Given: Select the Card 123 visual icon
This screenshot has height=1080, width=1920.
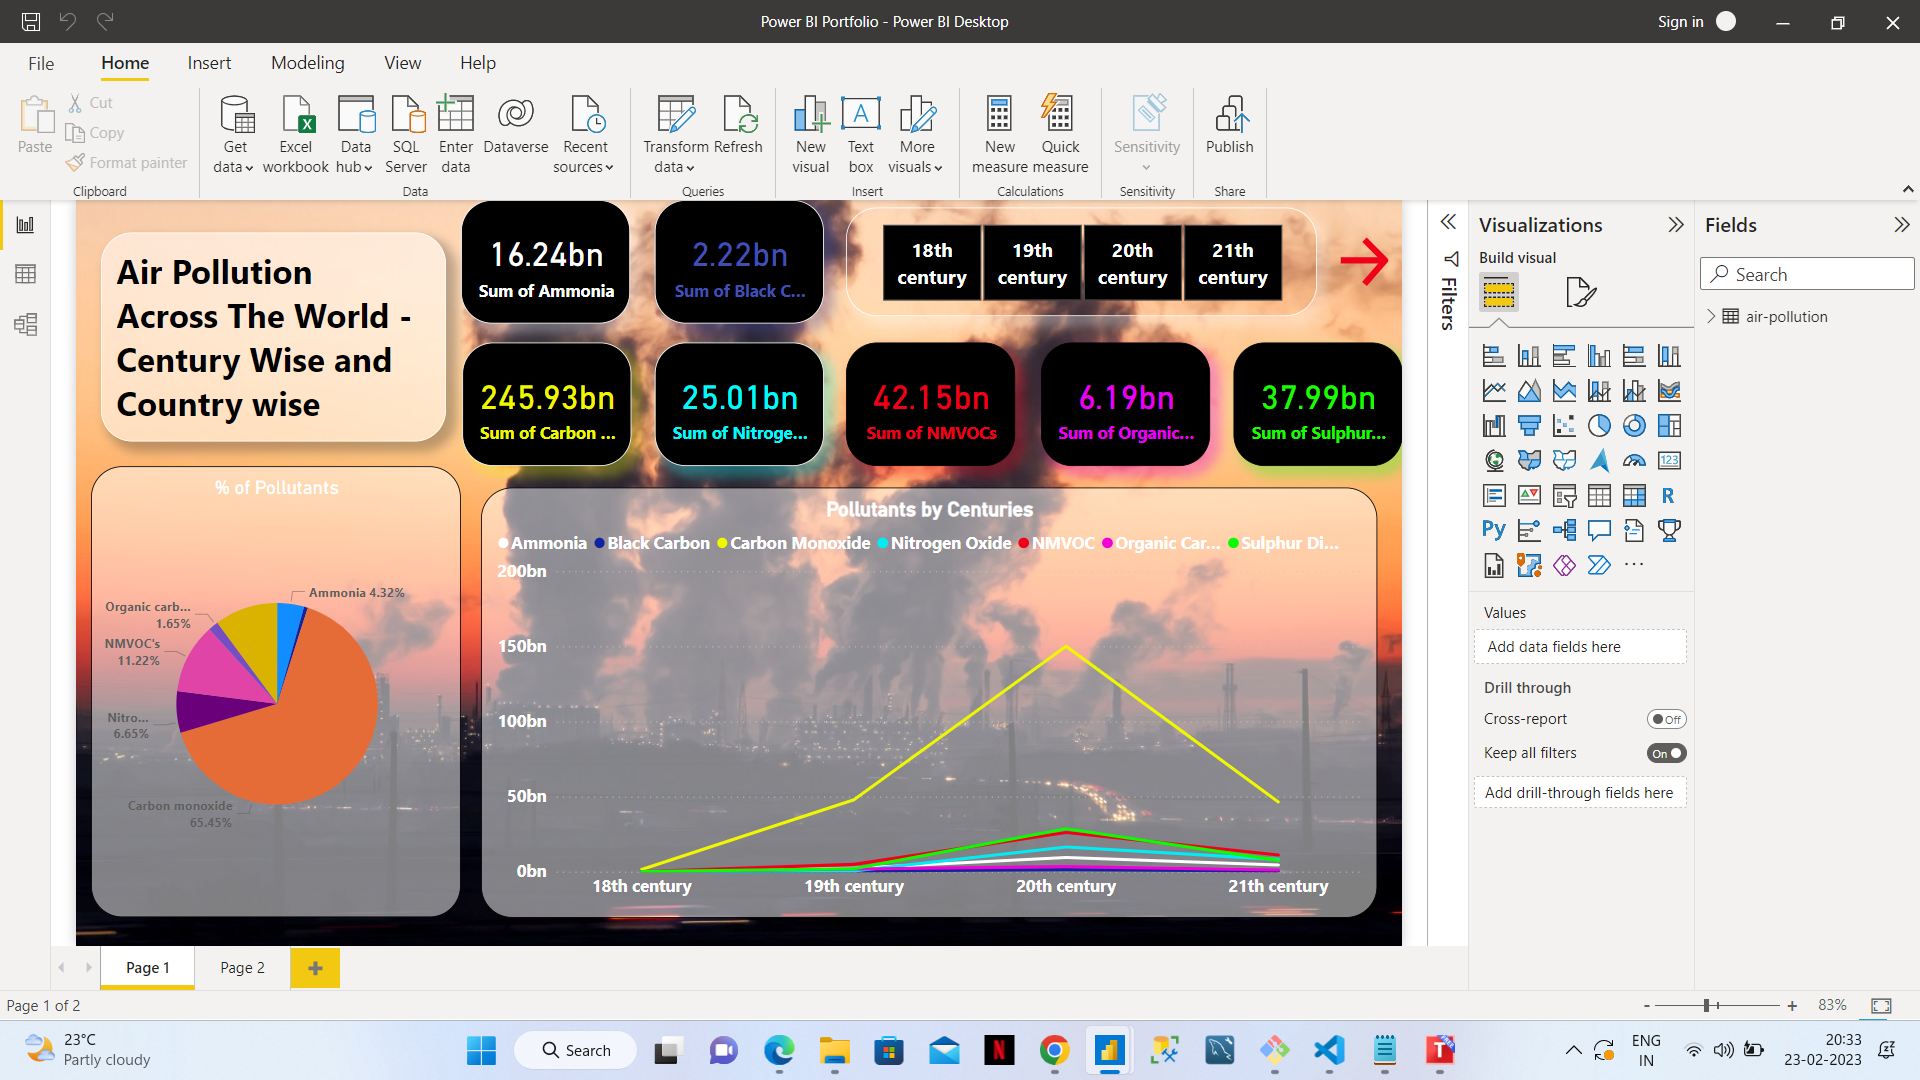Looking at the screenshot, I should point(1669,460).
